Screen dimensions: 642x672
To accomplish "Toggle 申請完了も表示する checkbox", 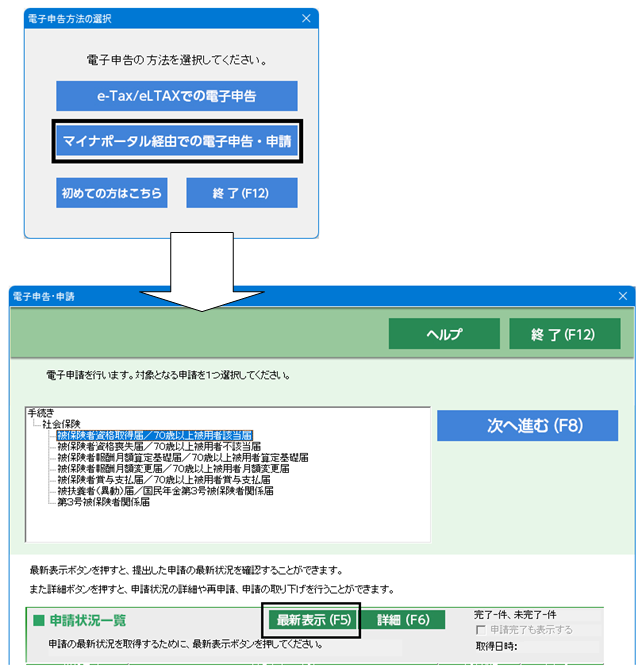I will 480,630.
